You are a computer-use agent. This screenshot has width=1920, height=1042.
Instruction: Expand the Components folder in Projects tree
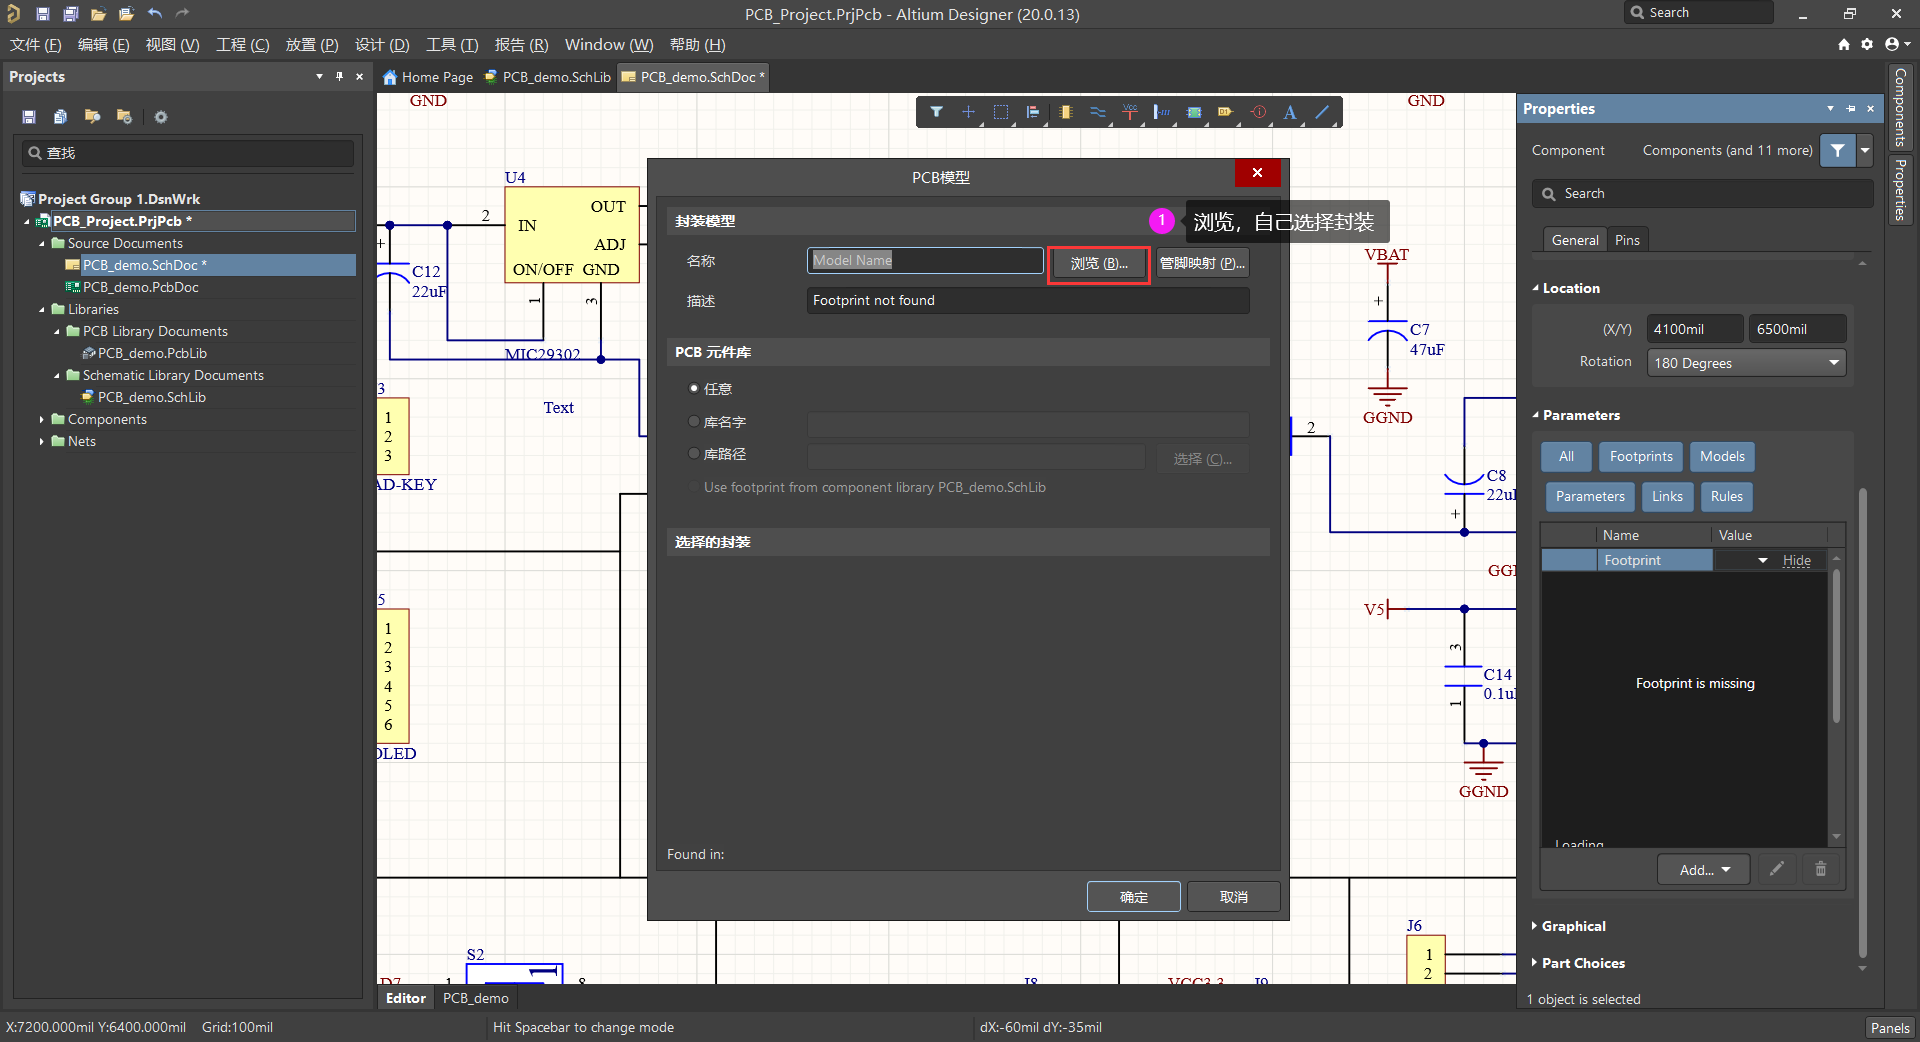[42, 419]
